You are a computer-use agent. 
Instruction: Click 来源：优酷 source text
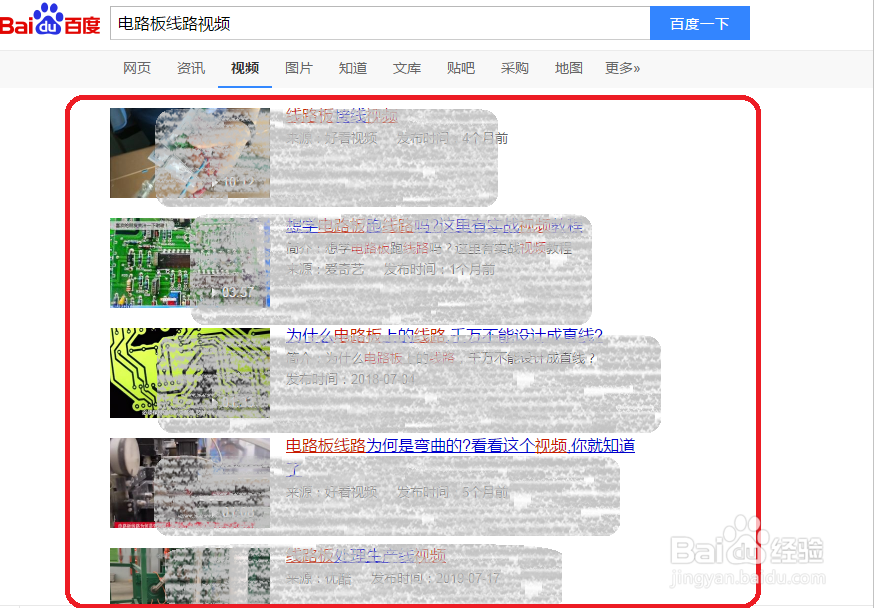319,578
